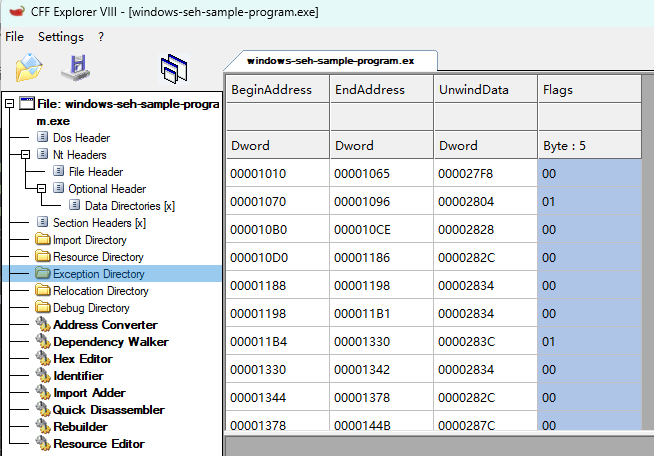Collapse the Nt Headers tree node
Viewport: 654px width, 456px height.
25,154
